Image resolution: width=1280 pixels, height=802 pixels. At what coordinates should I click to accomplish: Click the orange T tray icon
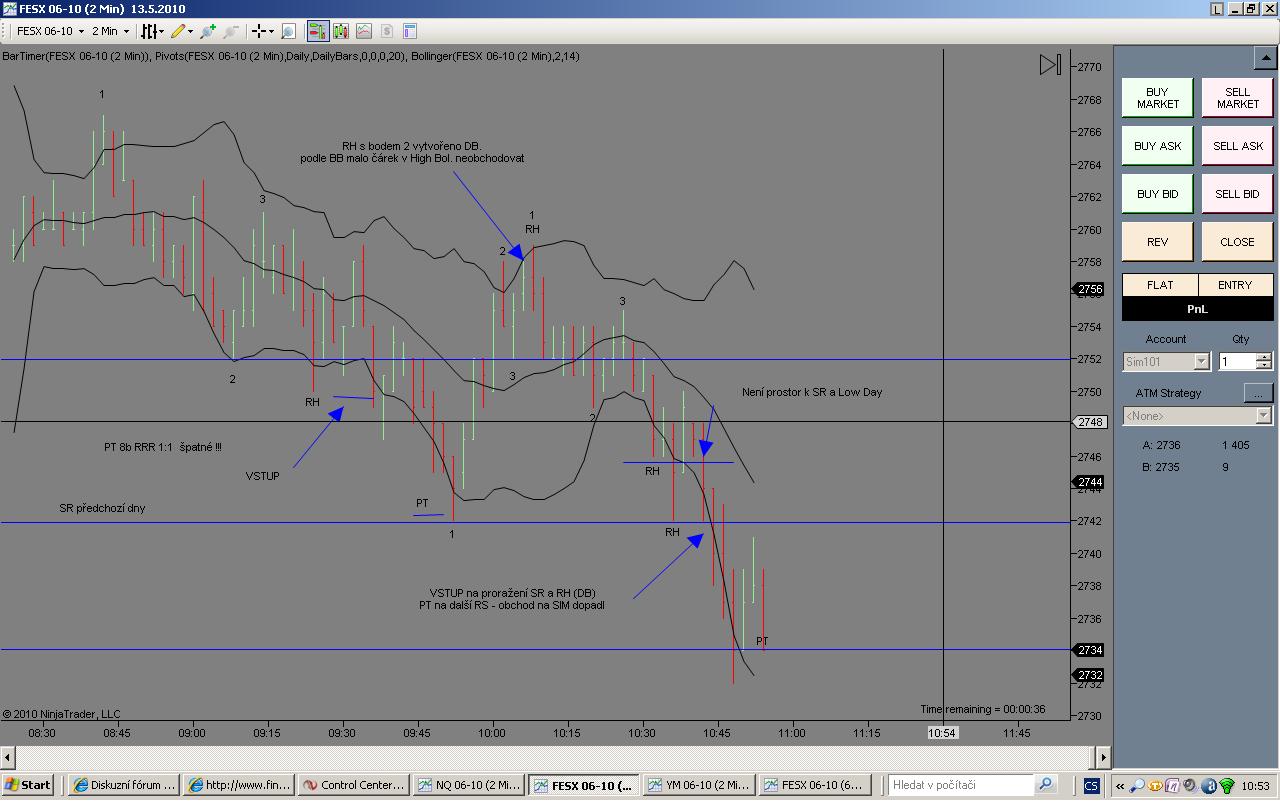click(x=1156, y=786)
